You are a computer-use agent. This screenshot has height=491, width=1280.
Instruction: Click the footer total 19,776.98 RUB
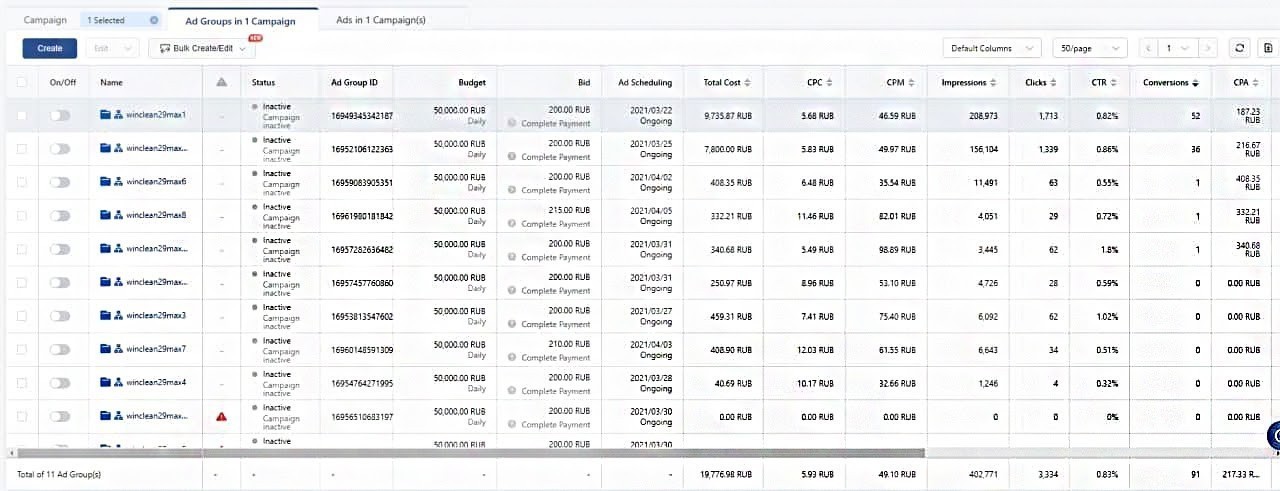[726, 474]
